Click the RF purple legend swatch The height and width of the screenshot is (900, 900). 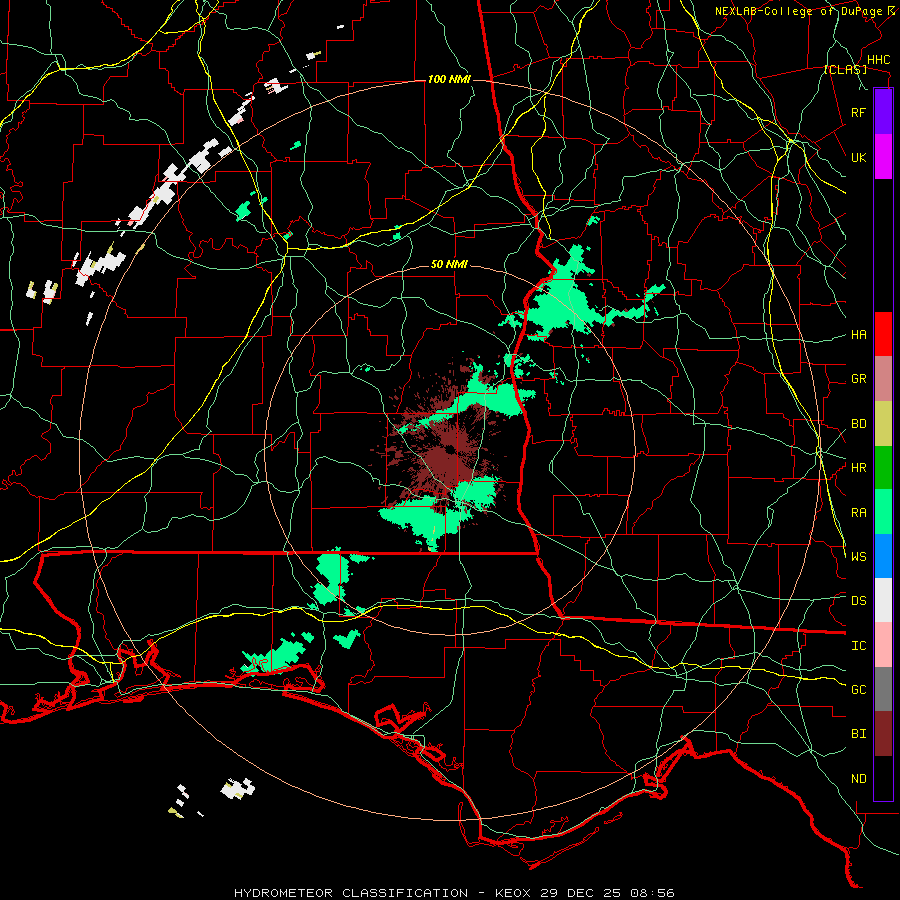(883, 112)
